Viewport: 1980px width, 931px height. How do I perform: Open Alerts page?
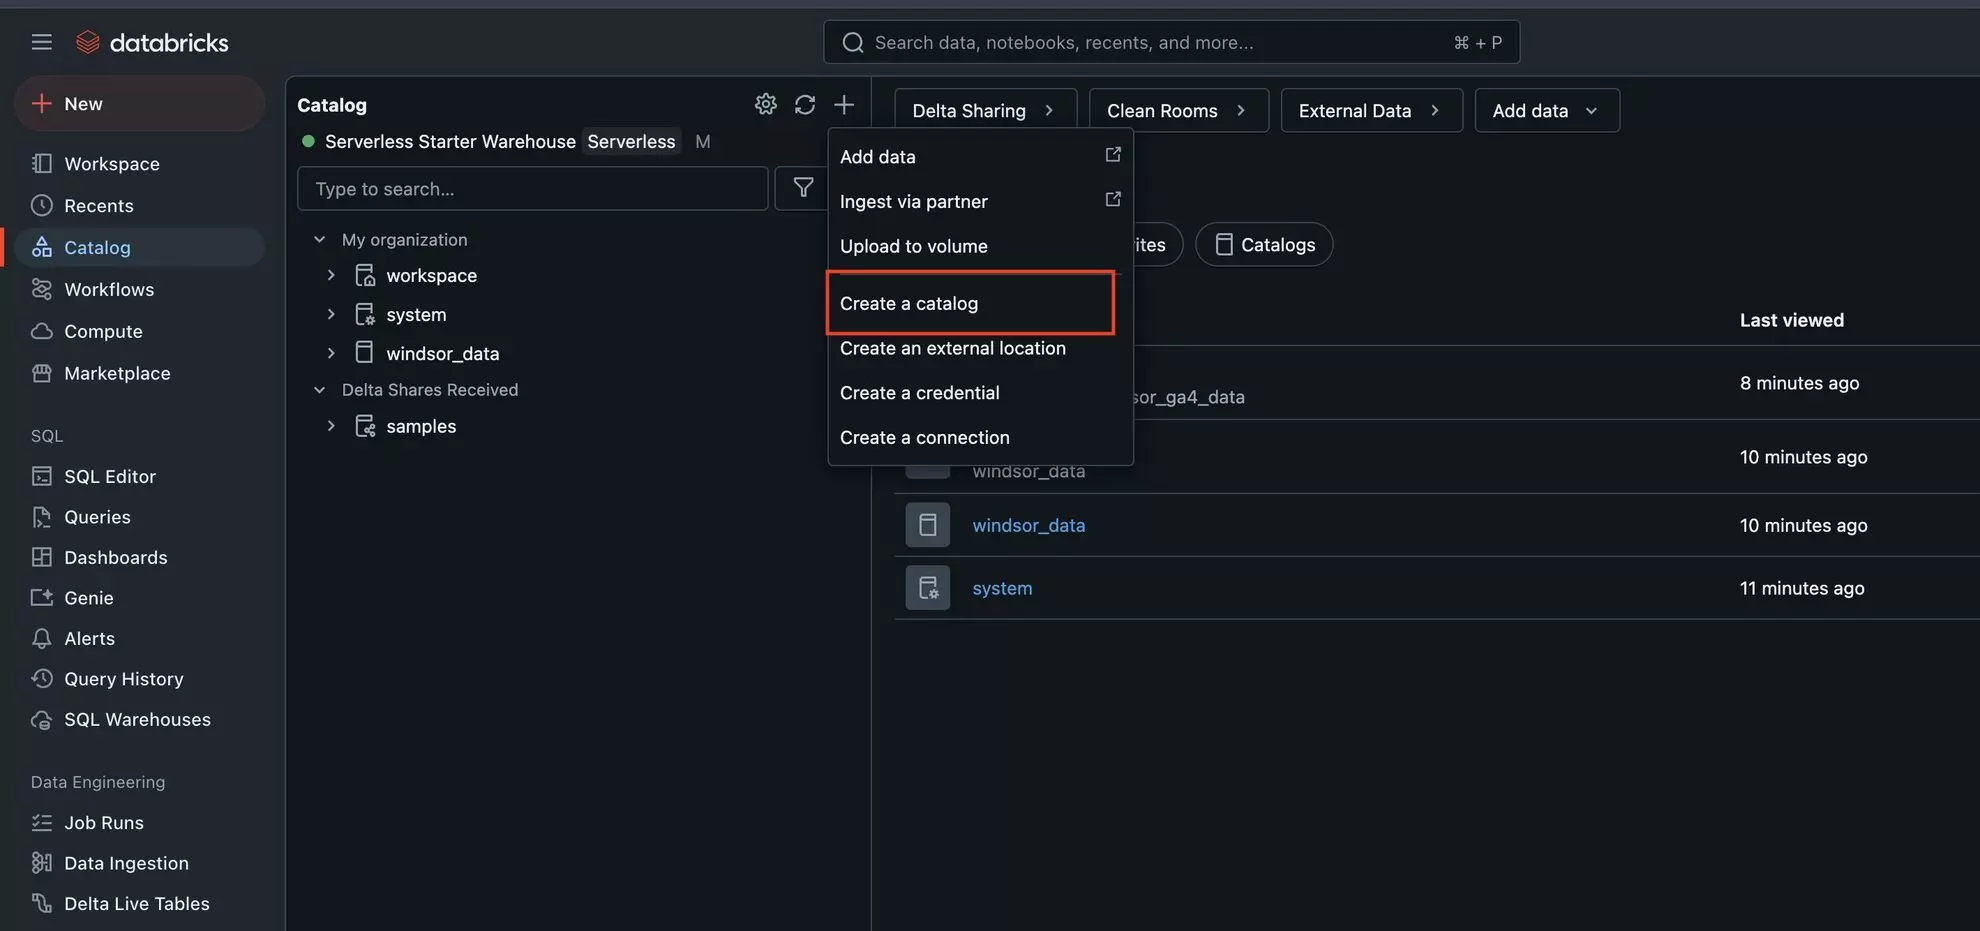[89, 638]
